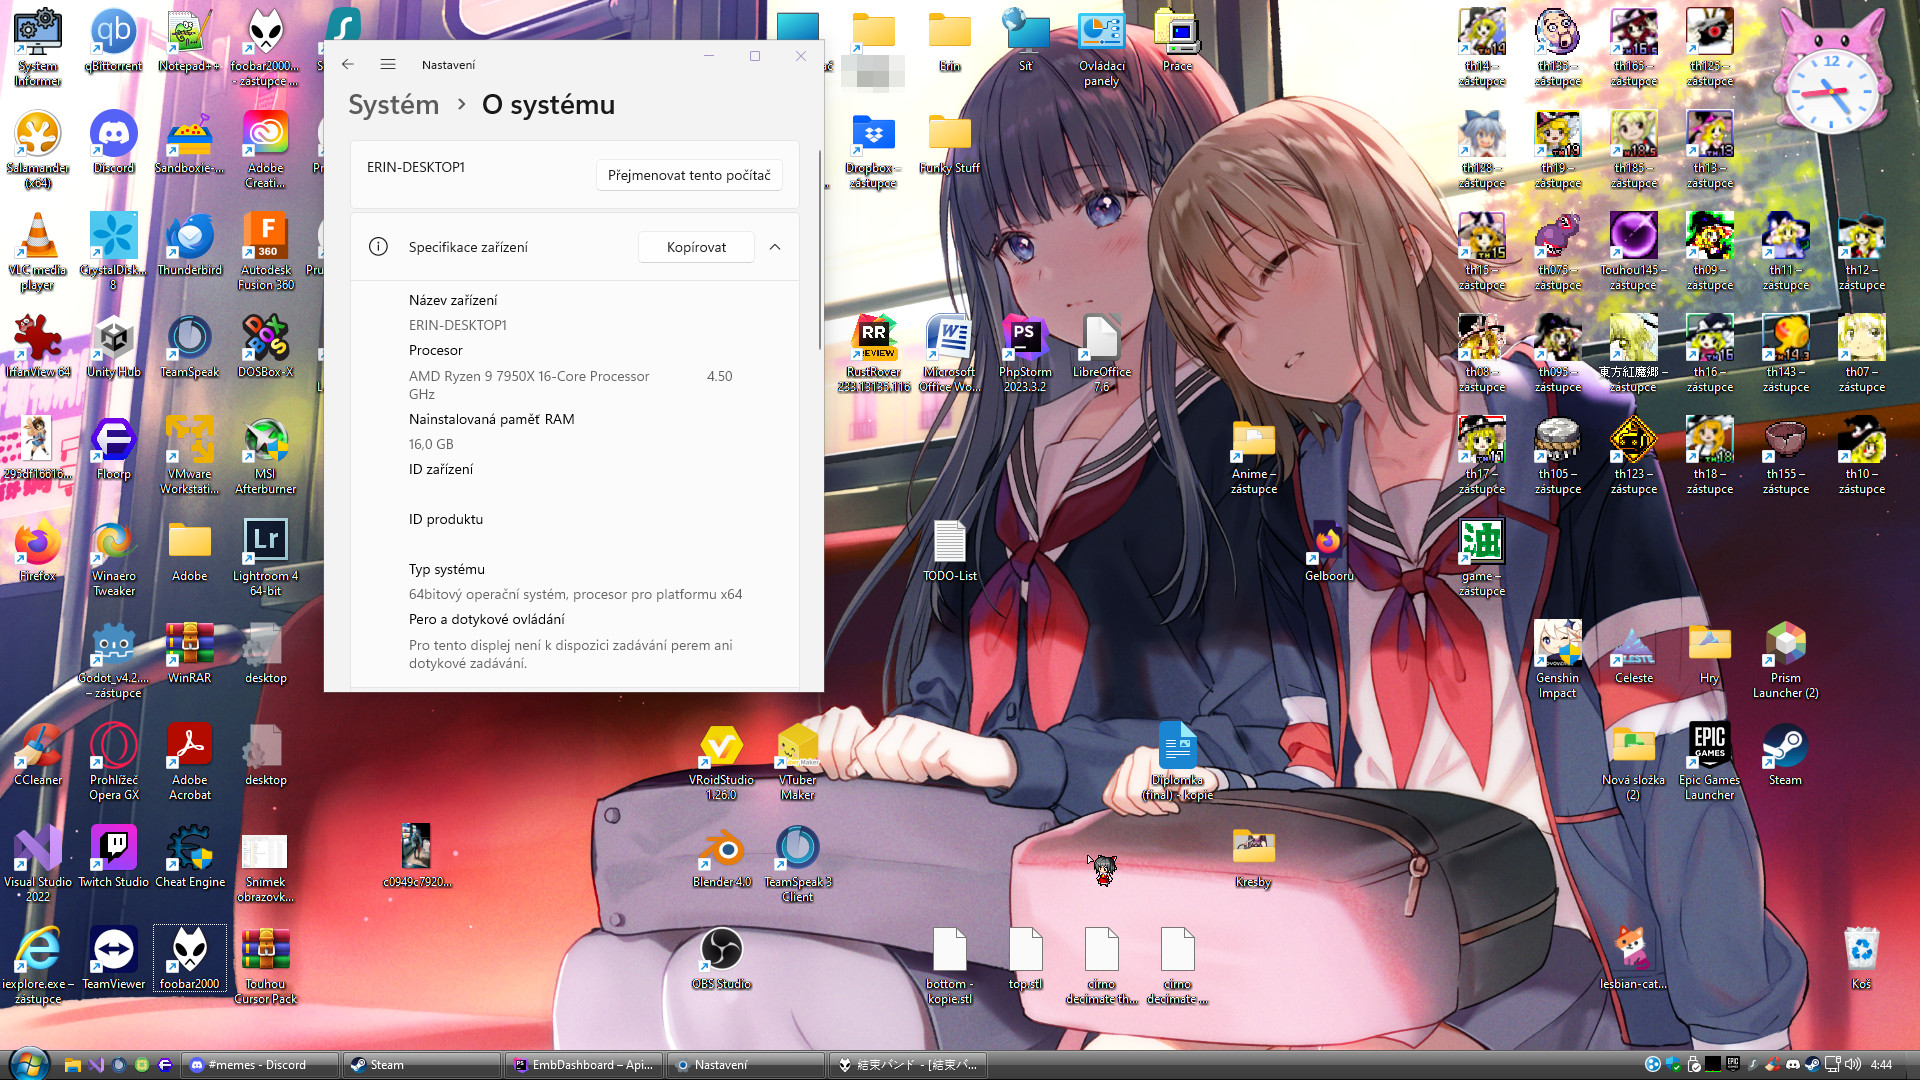This screenshot has height=1080, width=1920.
Task: Select the Cheat Engine desktop icon
Action: coord(190,856)
